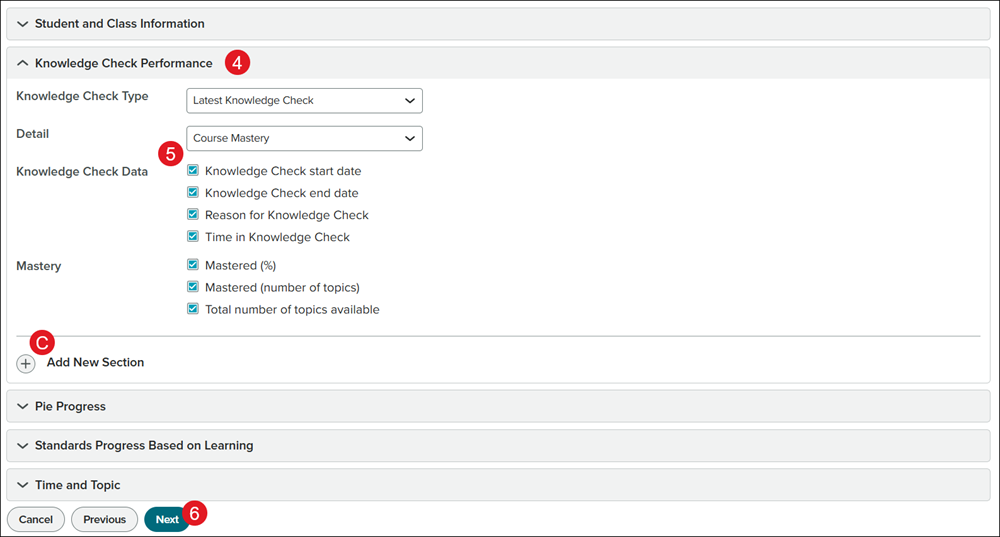Uncheck the Mastered (%) checkbox

(193, 265)
